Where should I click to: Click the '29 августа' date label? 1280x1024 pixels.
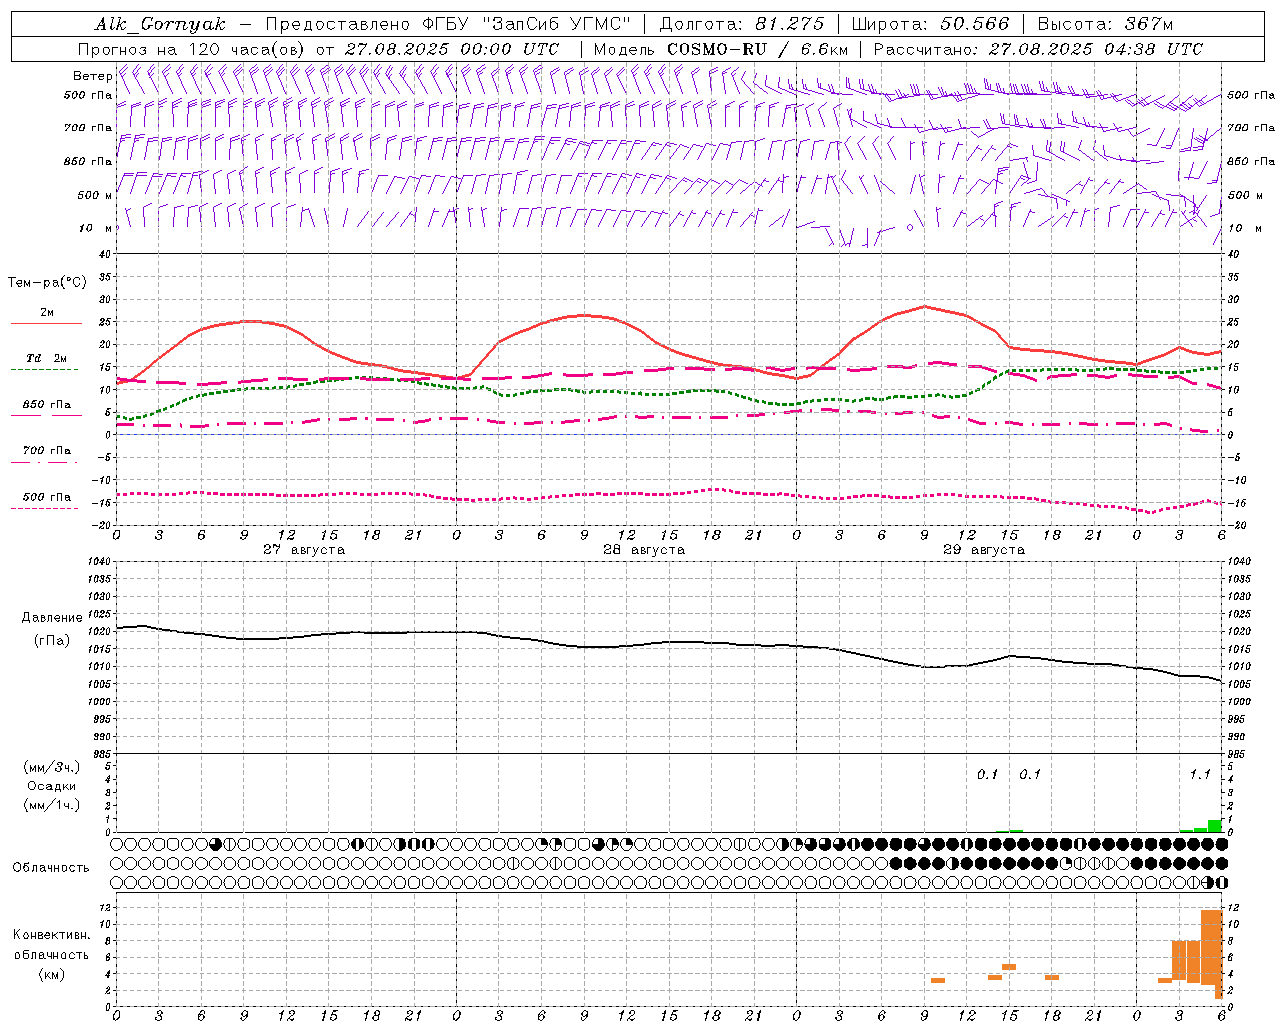pos(984,550)
